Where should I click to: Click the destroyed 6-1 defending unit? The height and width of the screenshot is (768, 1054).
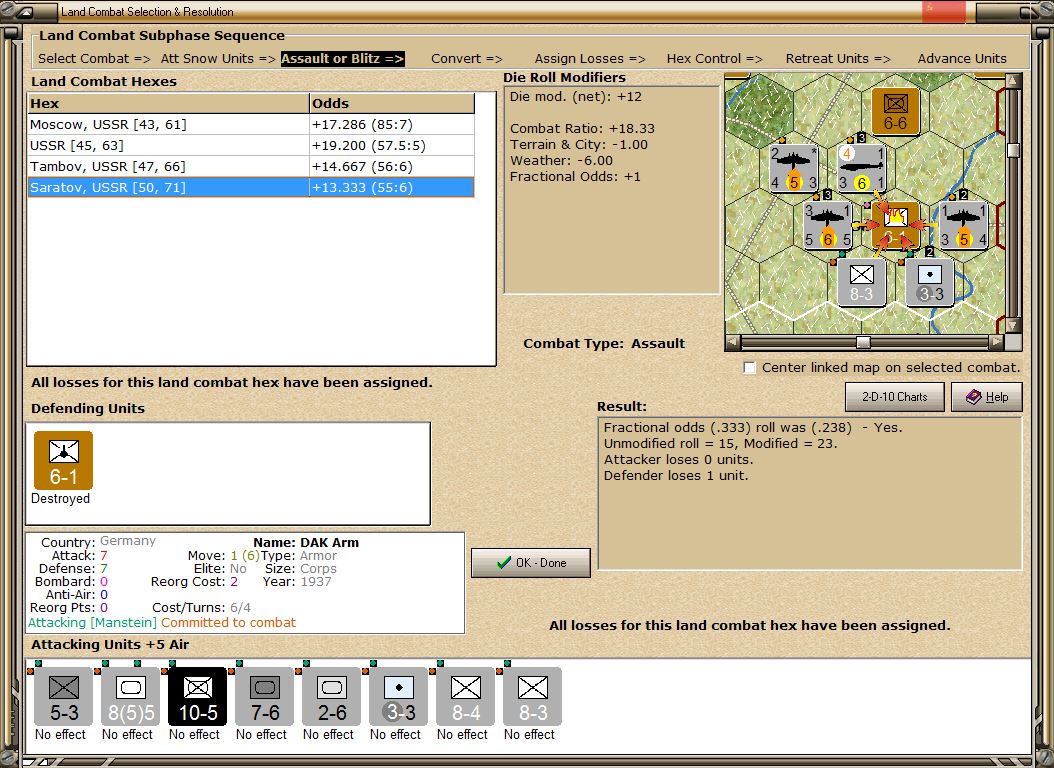point(63,460)
